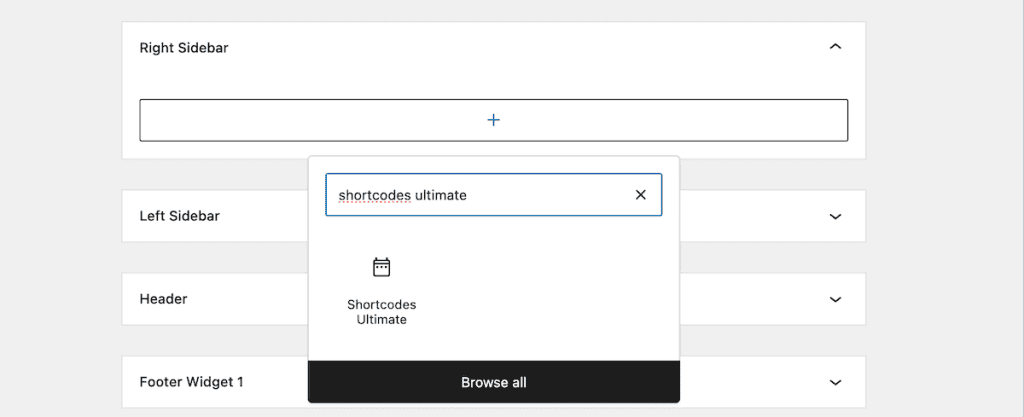Click the Header area heading

pos(163,299)
